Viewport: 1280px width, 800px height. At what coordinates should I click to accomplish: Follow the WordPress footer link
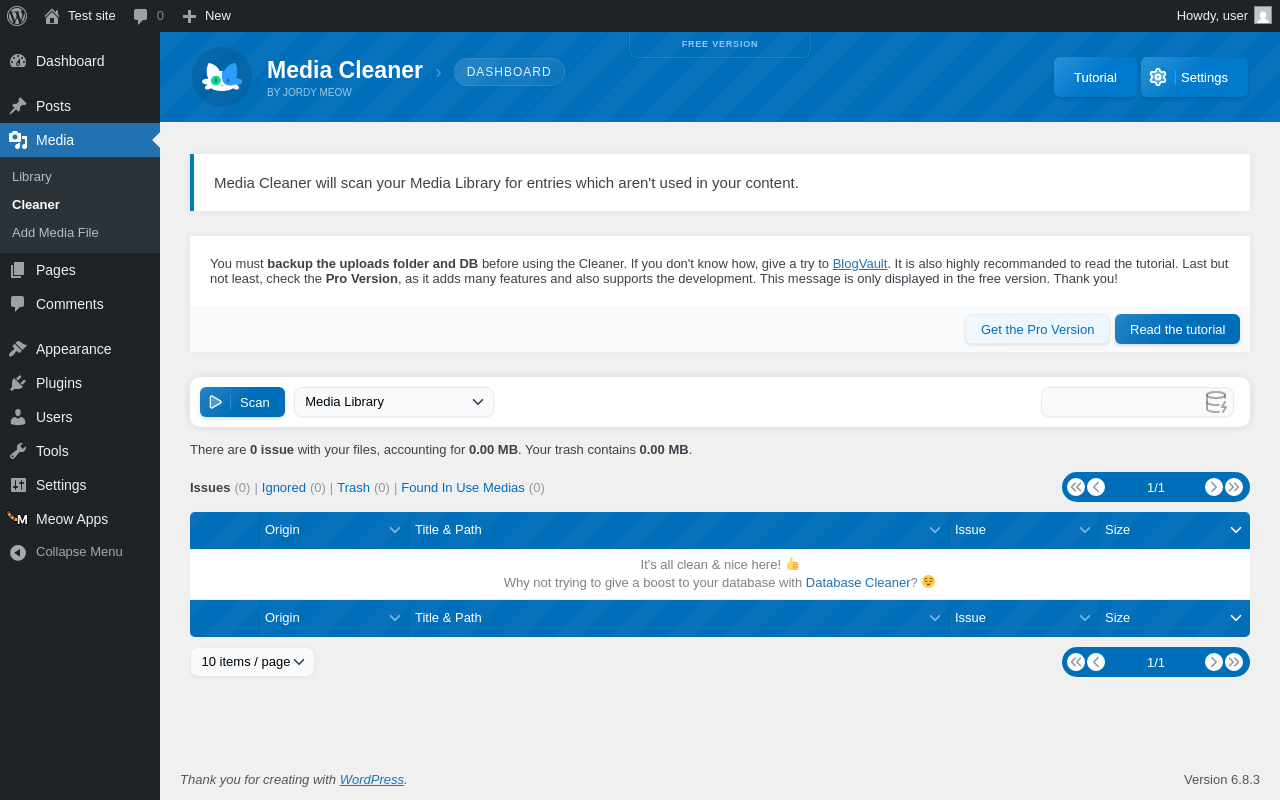pos(372,780)
